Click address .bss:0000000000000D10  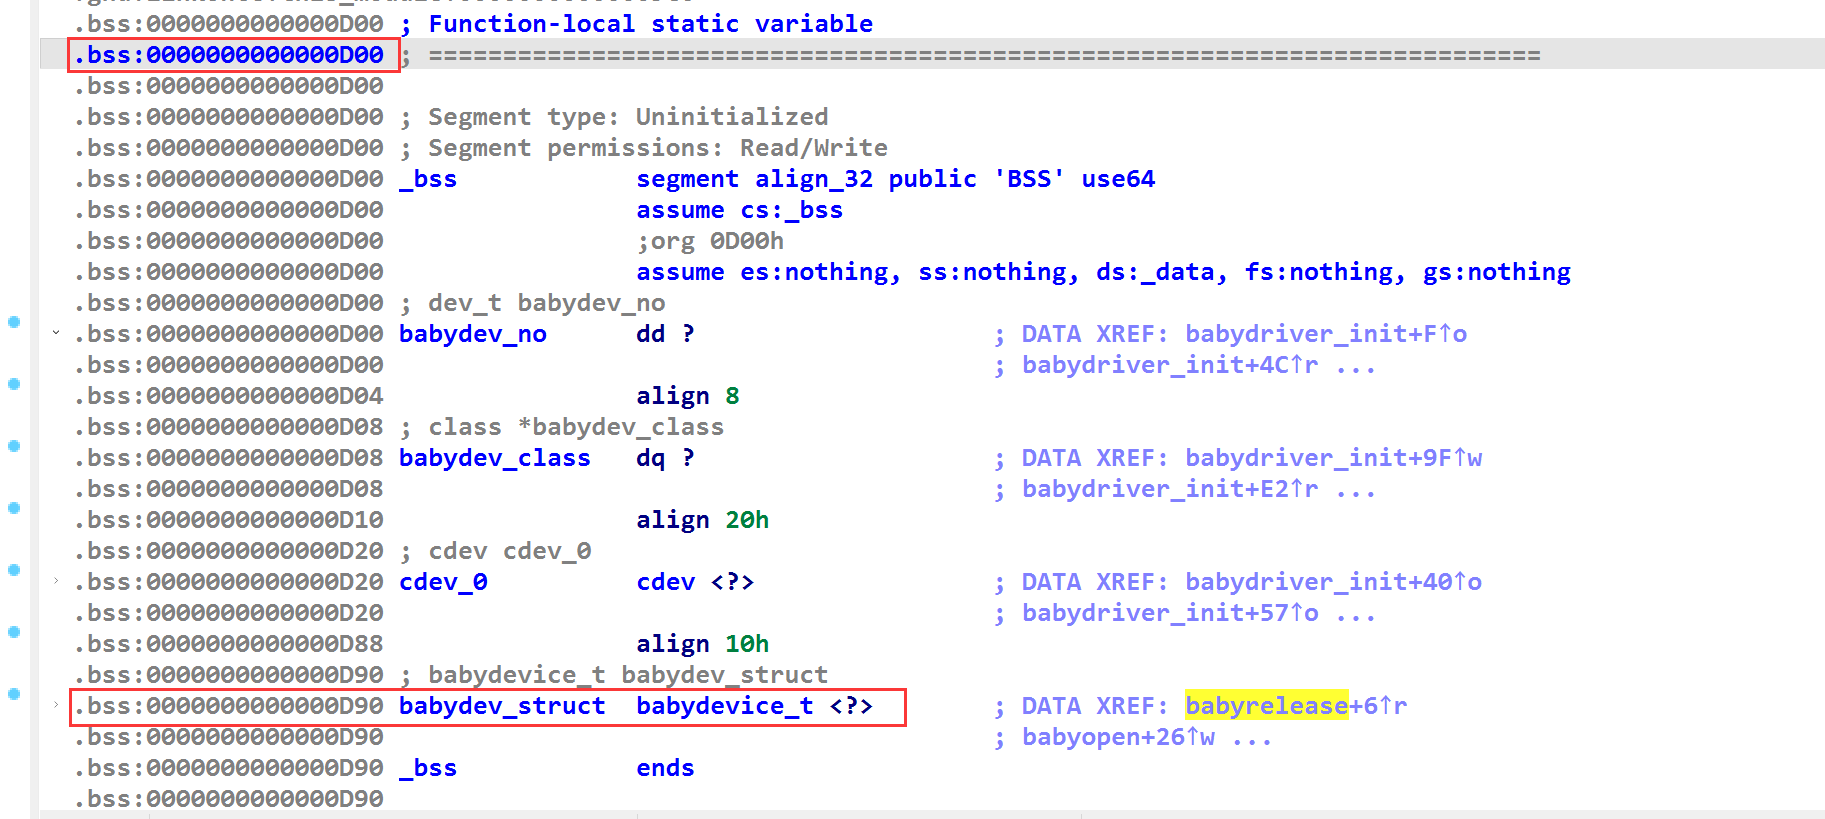[229, 520]
